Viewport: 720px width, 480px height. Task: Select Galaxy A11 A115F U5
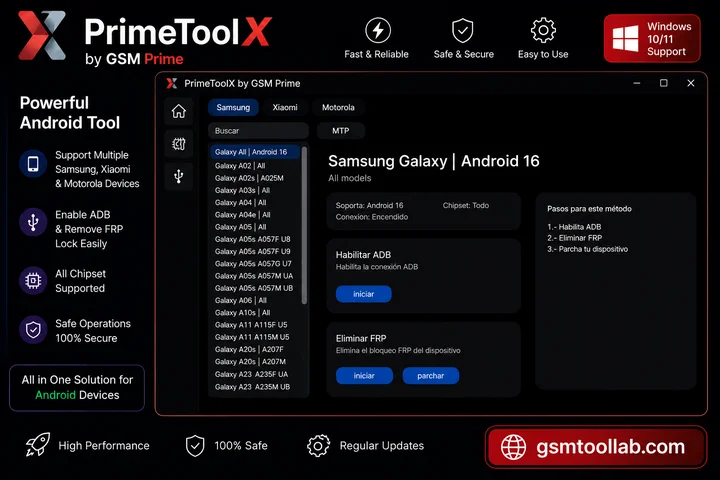pyautogui.click(x=255, y=325)
